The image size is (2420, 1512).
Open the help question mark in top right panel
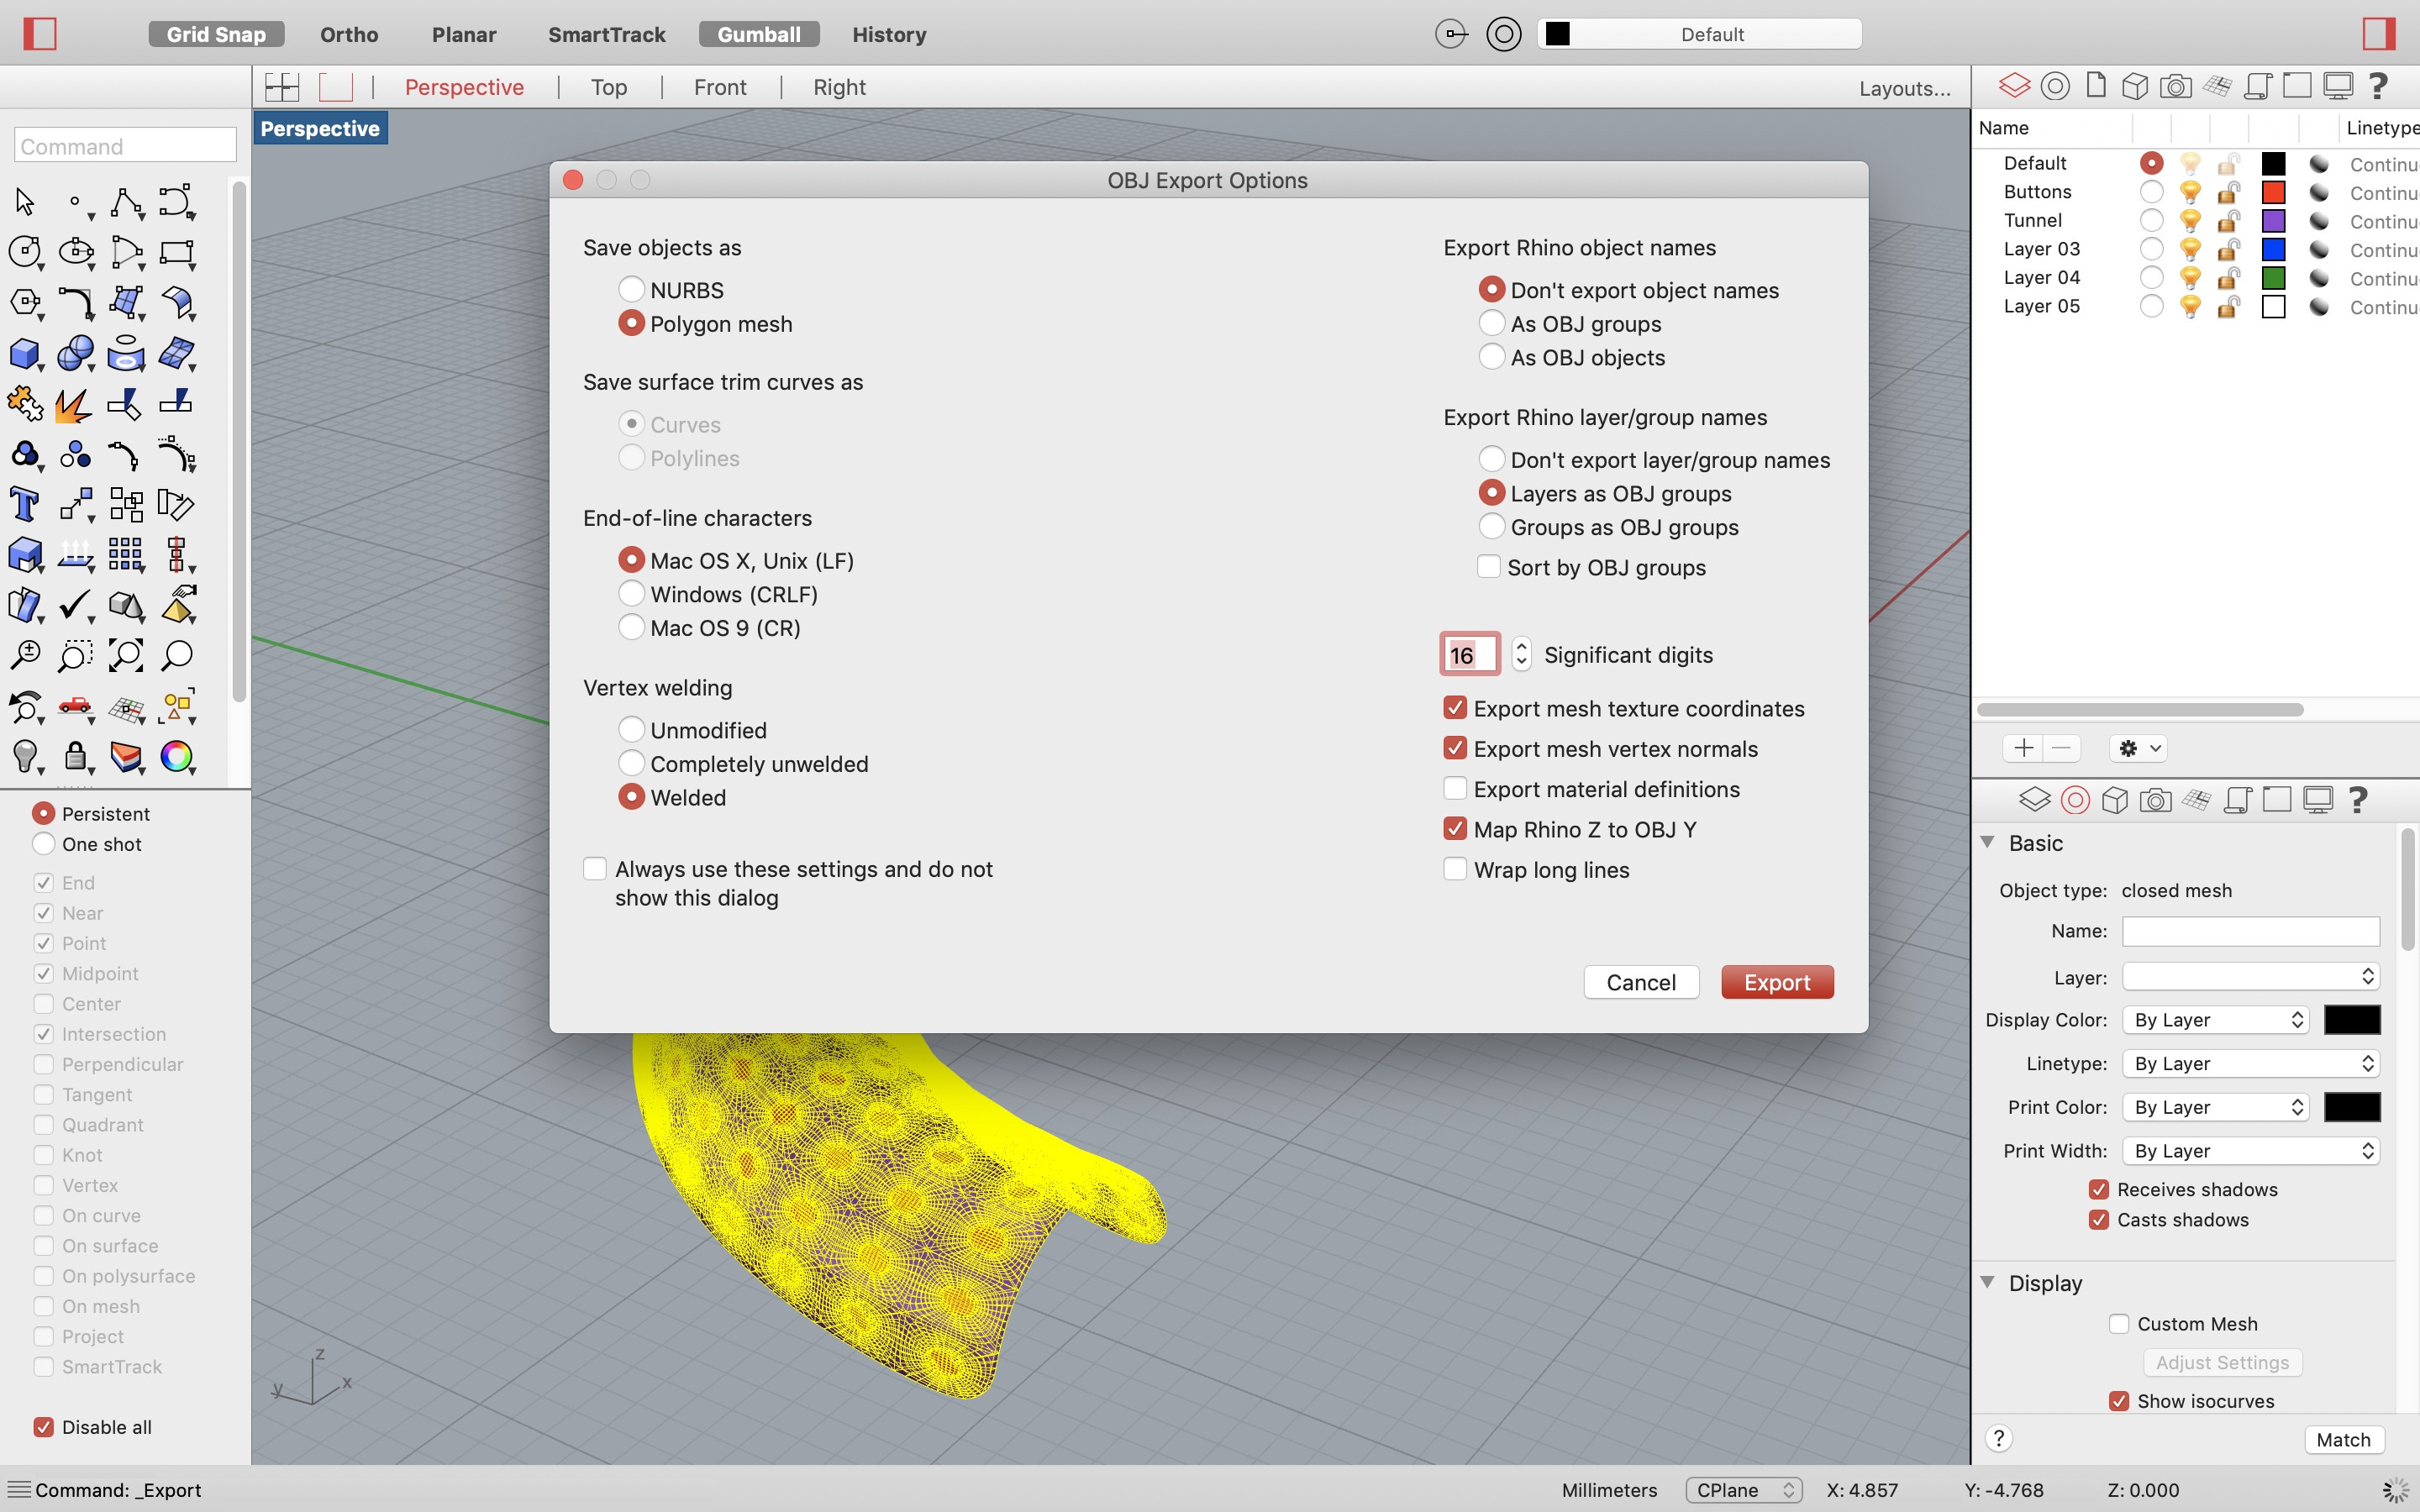(x=2378, y=87)
